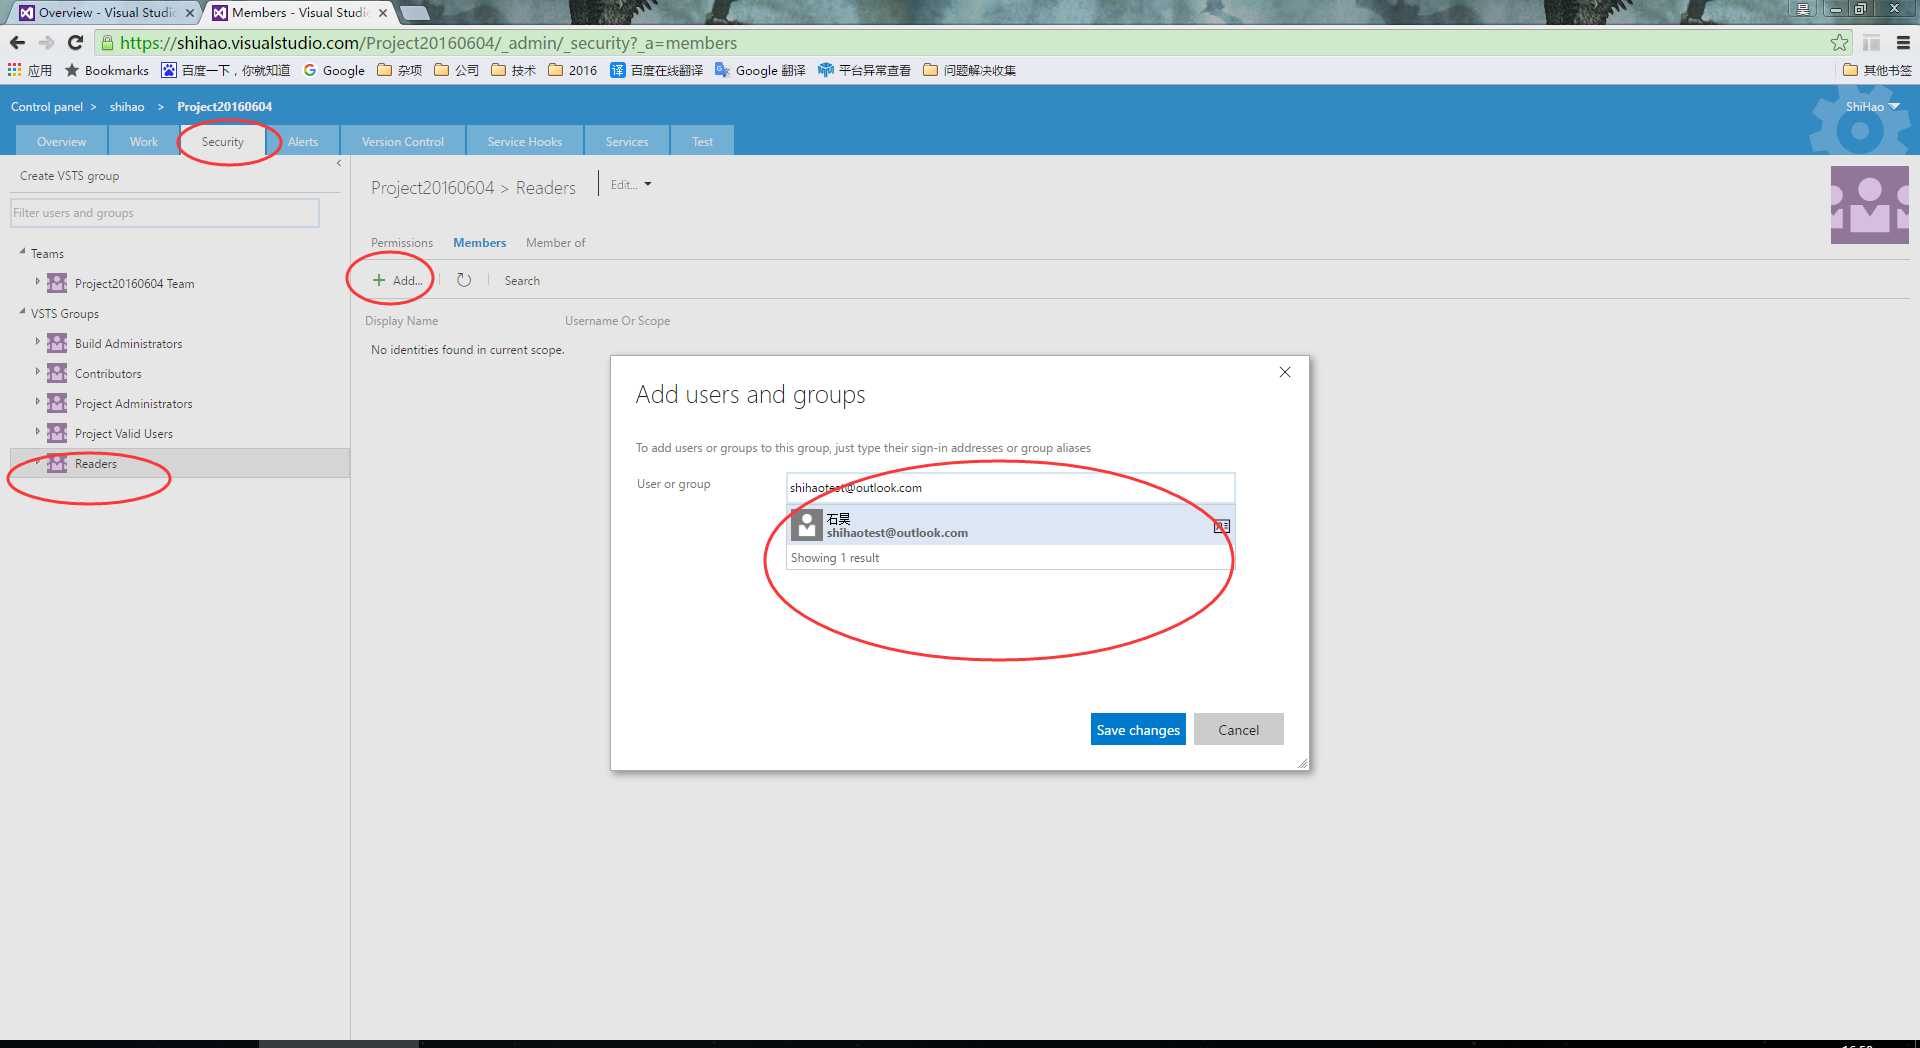Select the Security tab

222,141
